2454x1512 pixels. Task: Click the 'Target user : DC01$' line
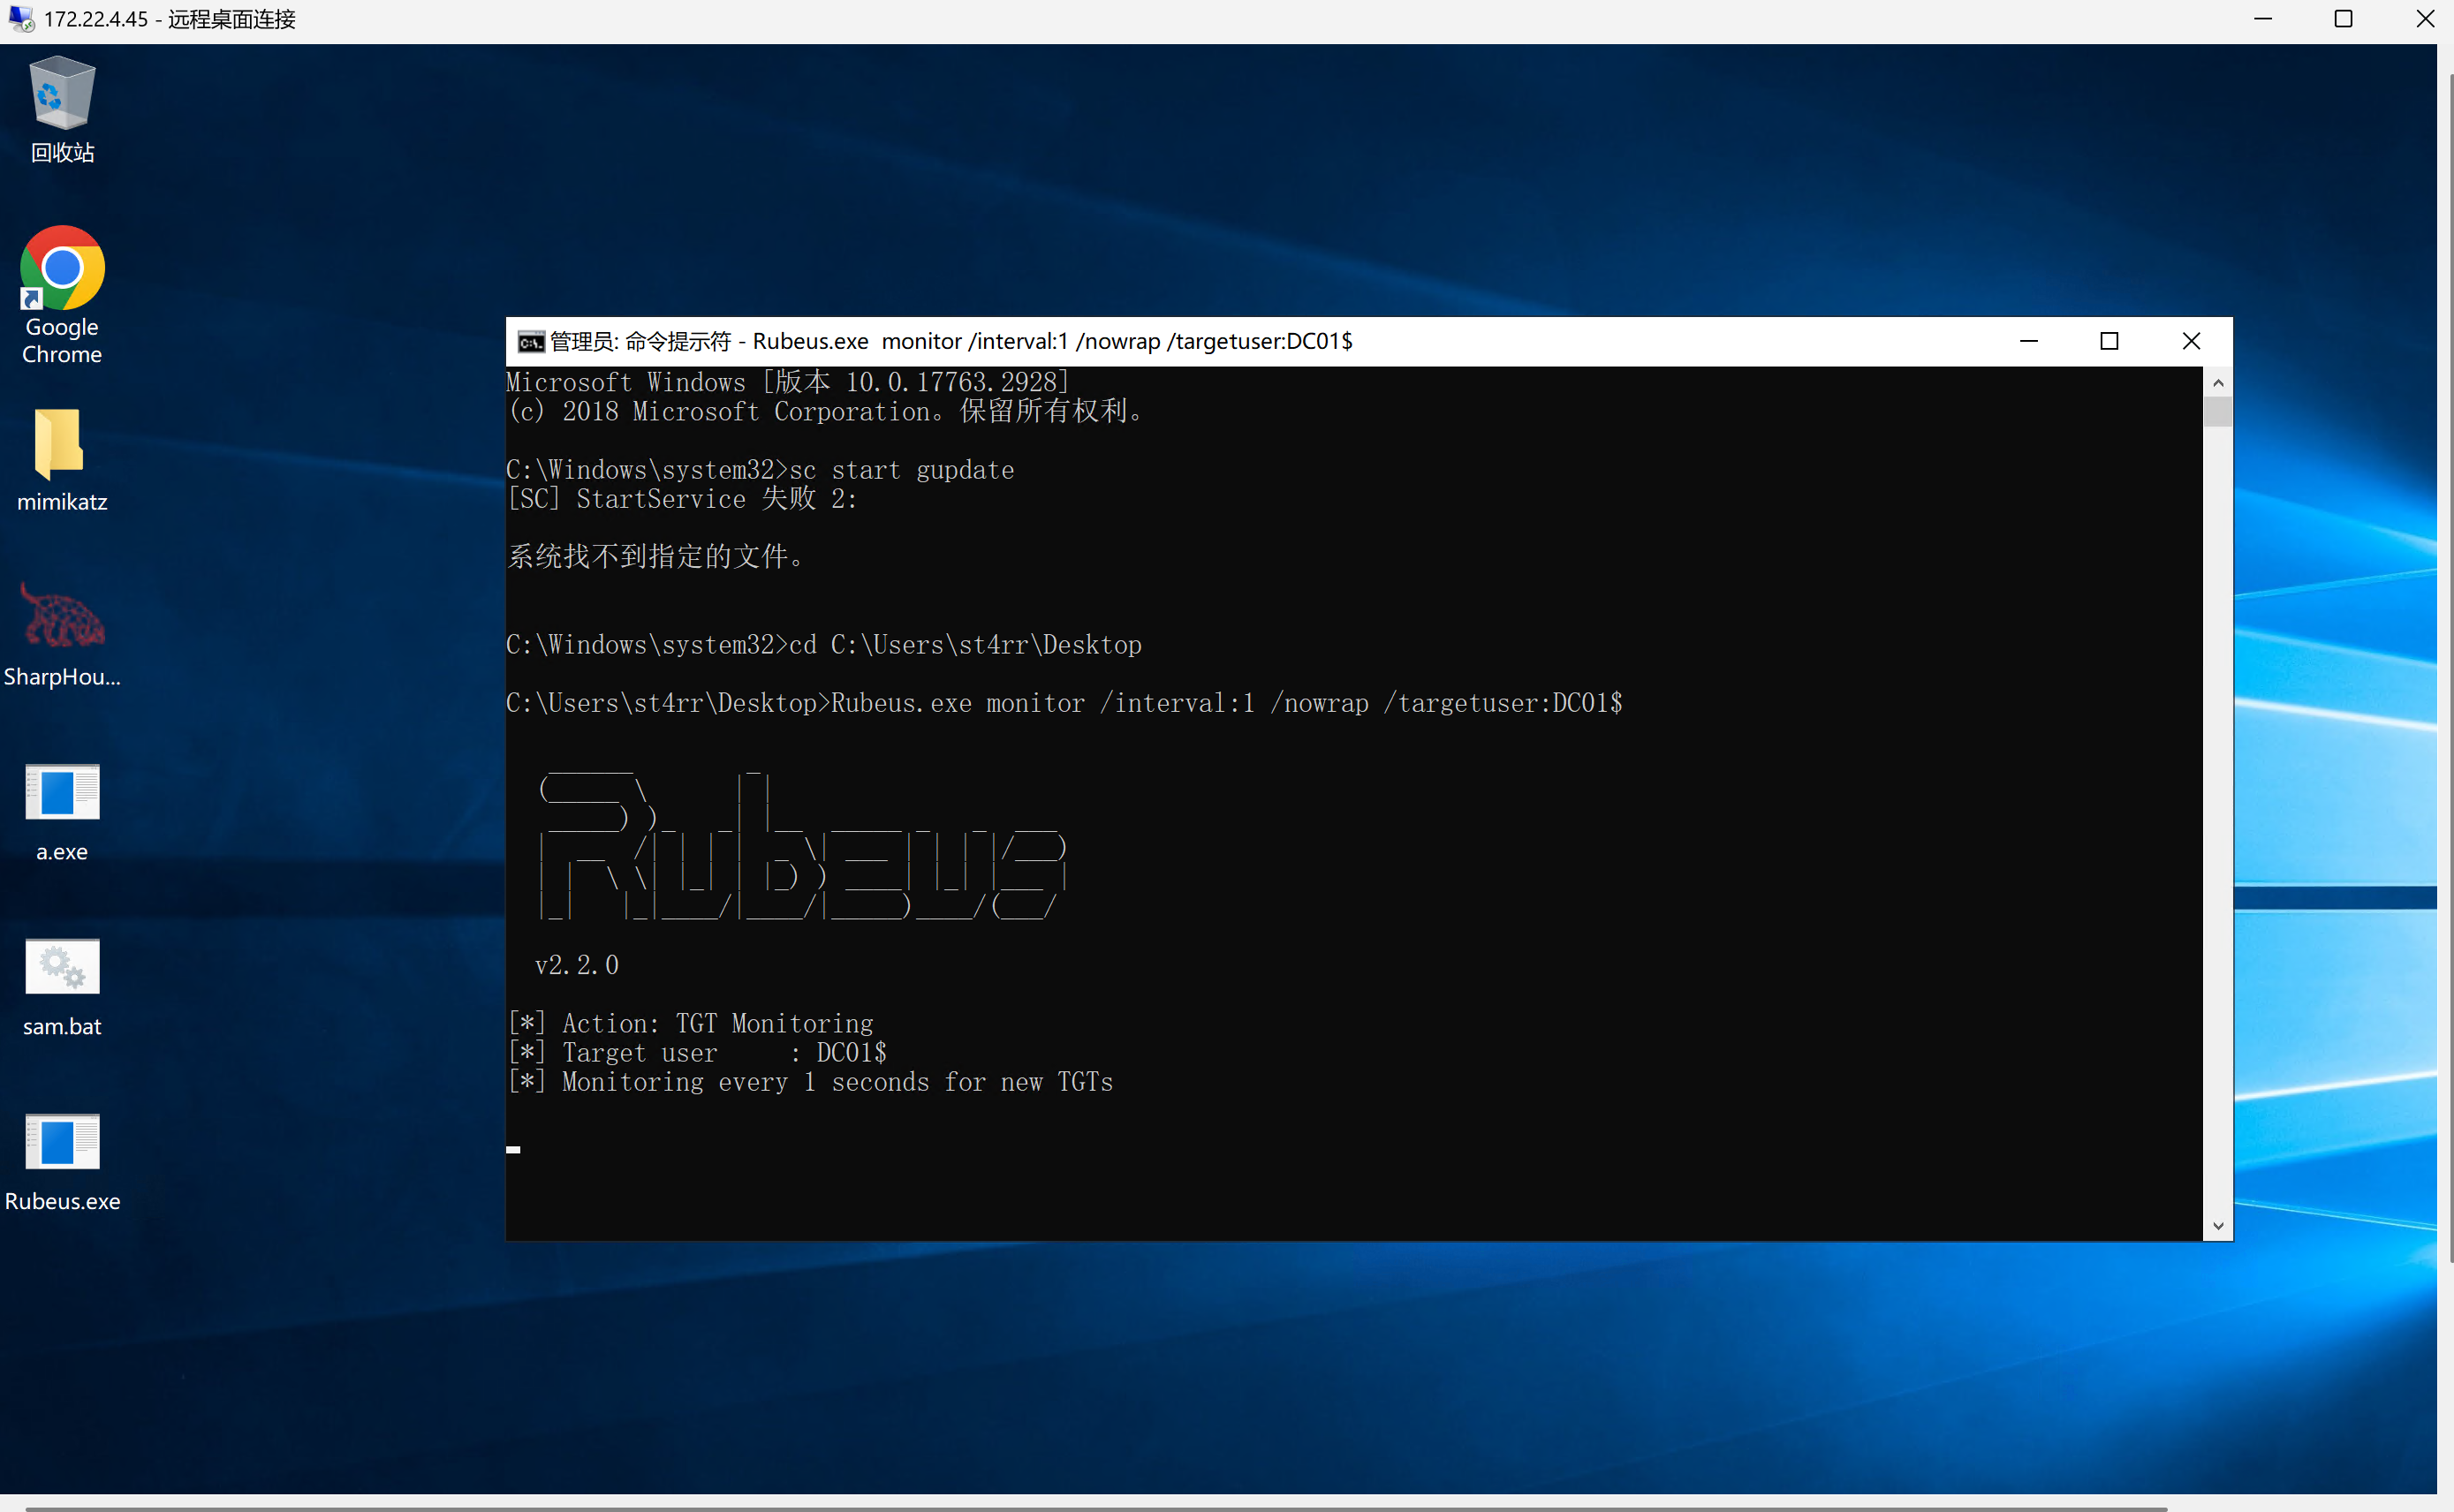coord(697,1052)
